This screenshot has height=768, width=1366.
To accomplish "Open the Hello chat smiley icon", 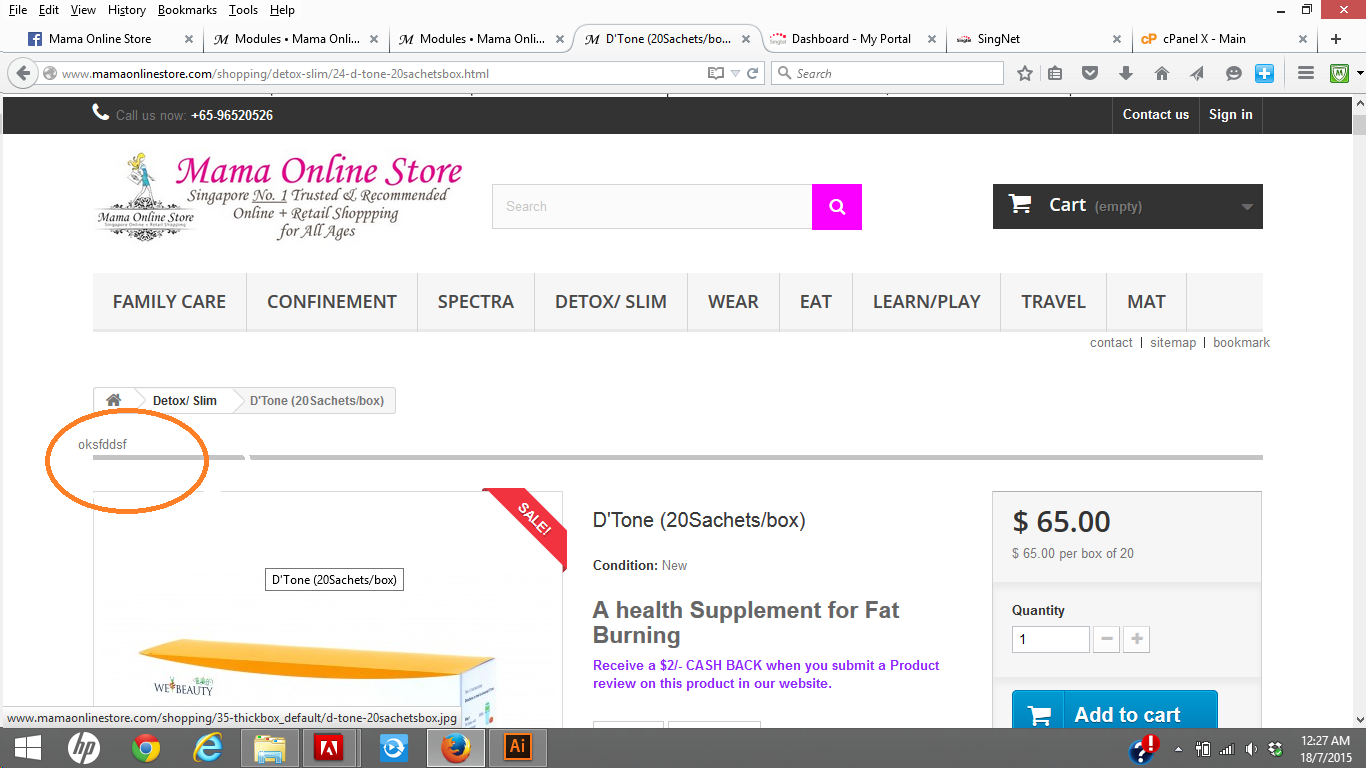I will tap(1233, 73).
